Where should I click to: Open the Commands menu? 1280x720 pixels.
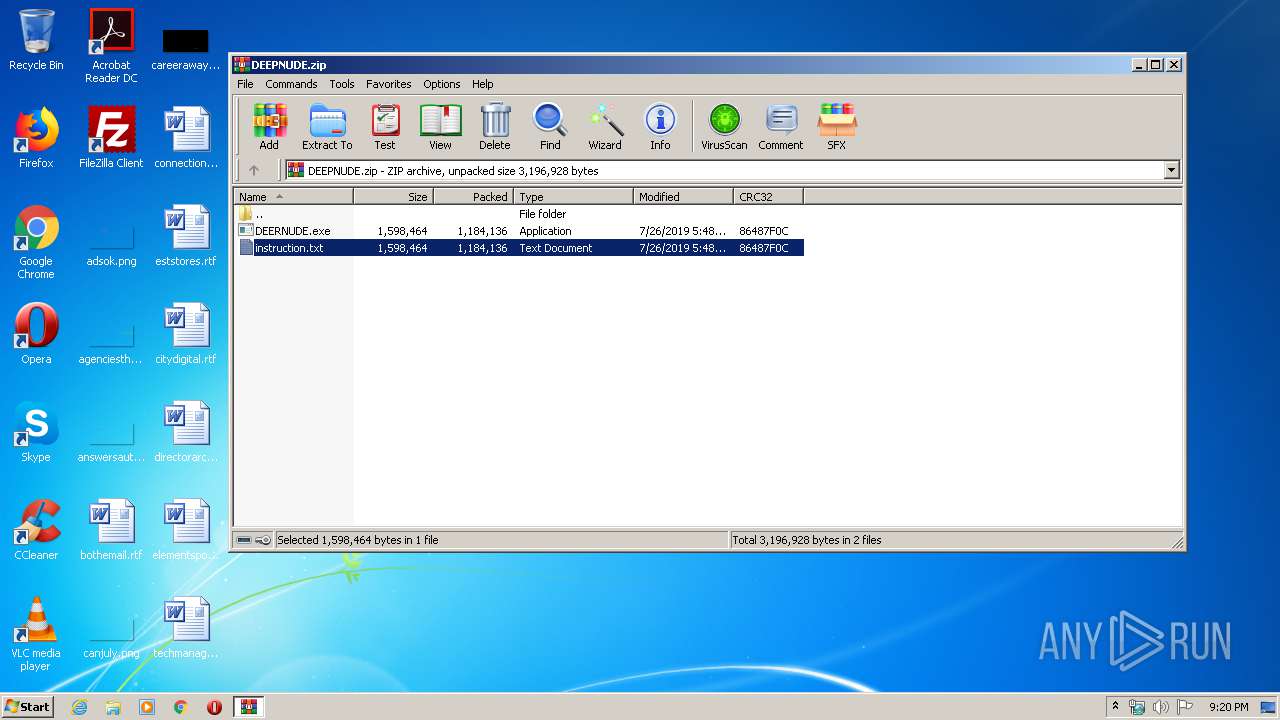[291, 84]
